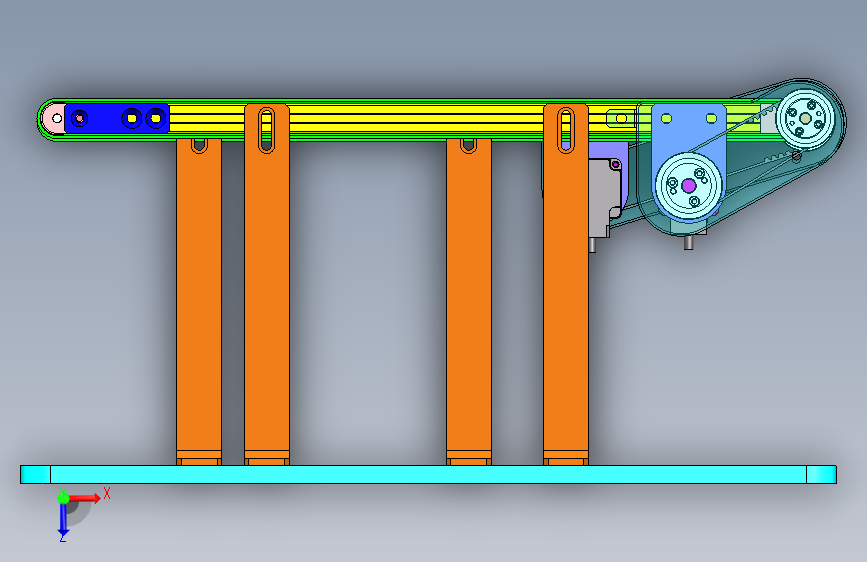The width and height of the screenshot is (867, 562).
Task: Select the lower timing pulley with magenta center
Action: 688,186
